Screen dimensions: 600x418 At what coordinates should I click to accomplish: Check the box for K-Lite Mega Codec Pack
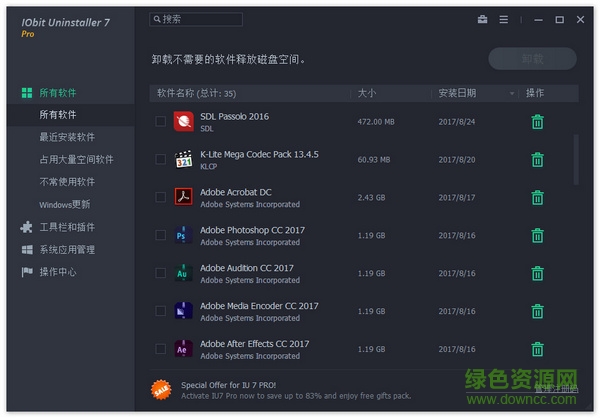[160, 159]
